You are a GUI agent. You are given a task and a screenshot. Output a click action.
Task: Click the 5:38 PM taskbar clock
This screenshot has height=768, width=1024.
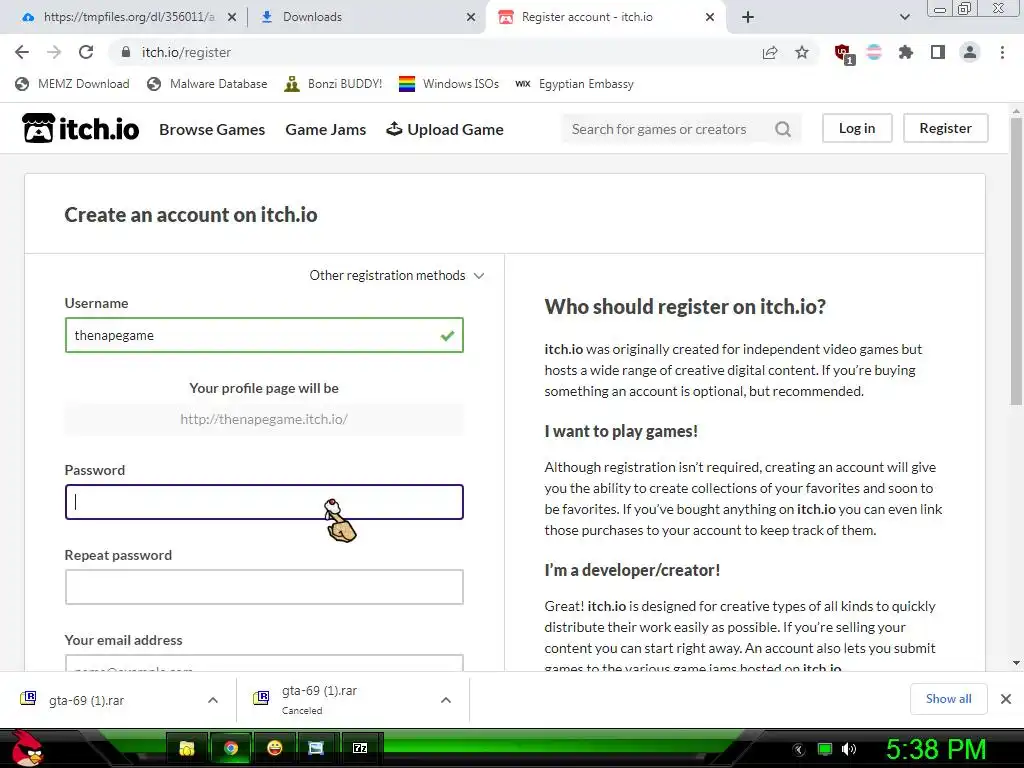click(935, 749)
